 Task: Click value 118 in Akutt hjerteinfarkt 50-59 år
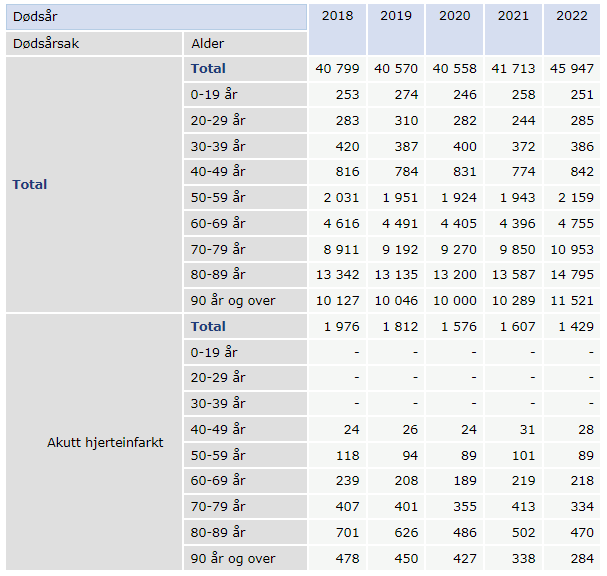pyautogui.click(x=347, y=455)
